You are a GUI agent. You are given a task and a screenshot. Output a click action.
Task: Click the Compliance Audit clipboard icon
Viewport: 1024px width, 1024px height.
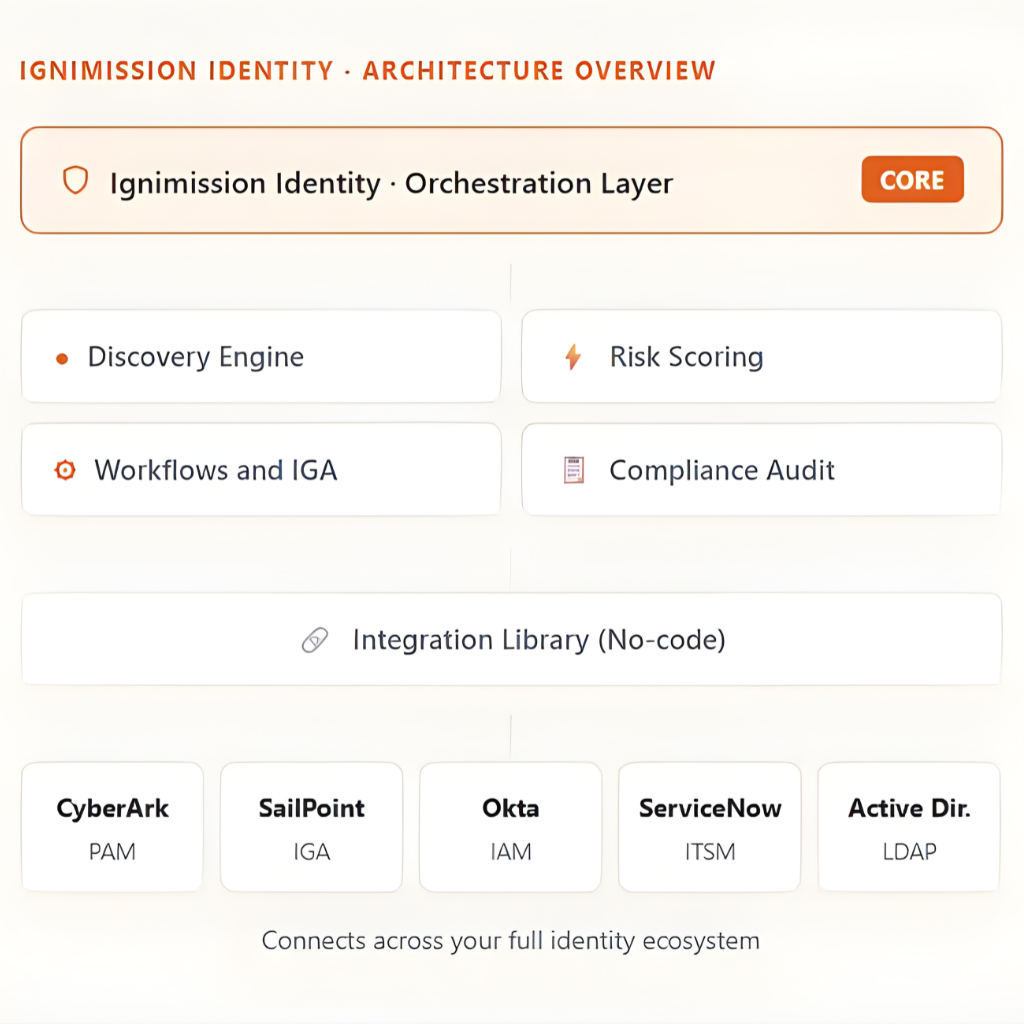tap(573, 470)
